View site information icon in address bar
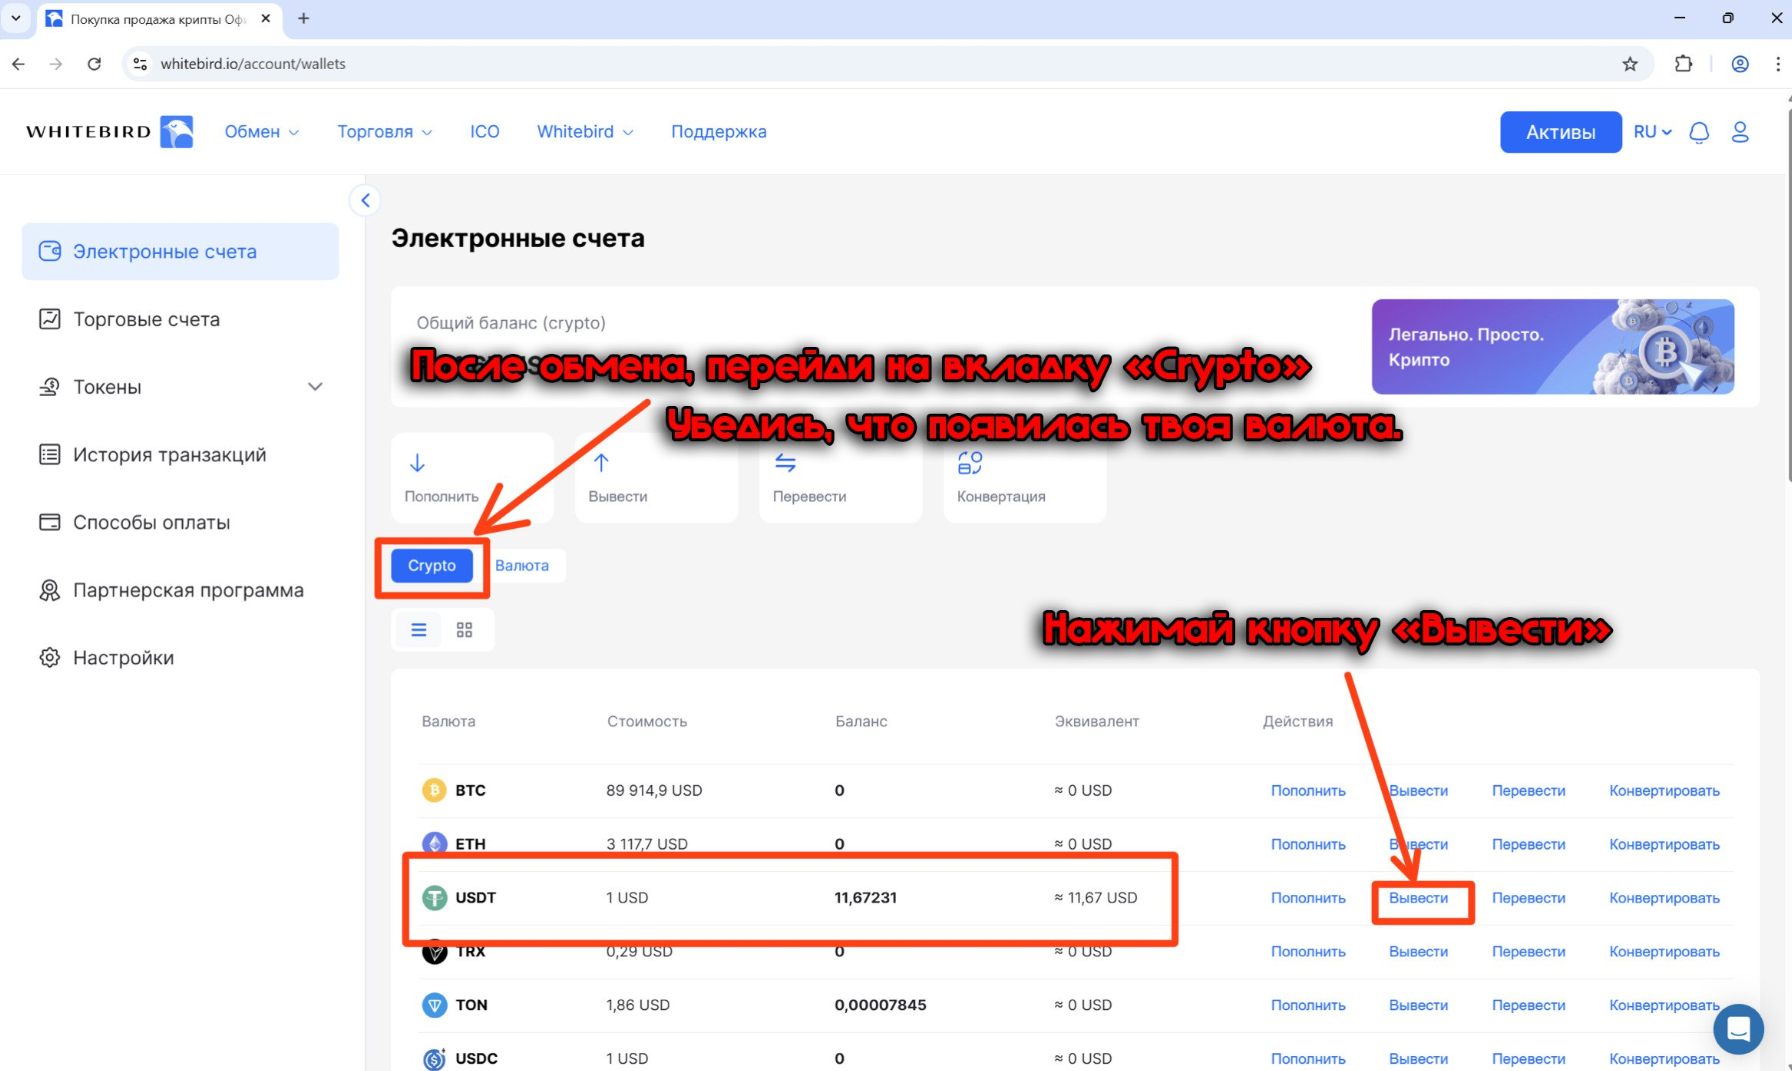 coord(141,64)
